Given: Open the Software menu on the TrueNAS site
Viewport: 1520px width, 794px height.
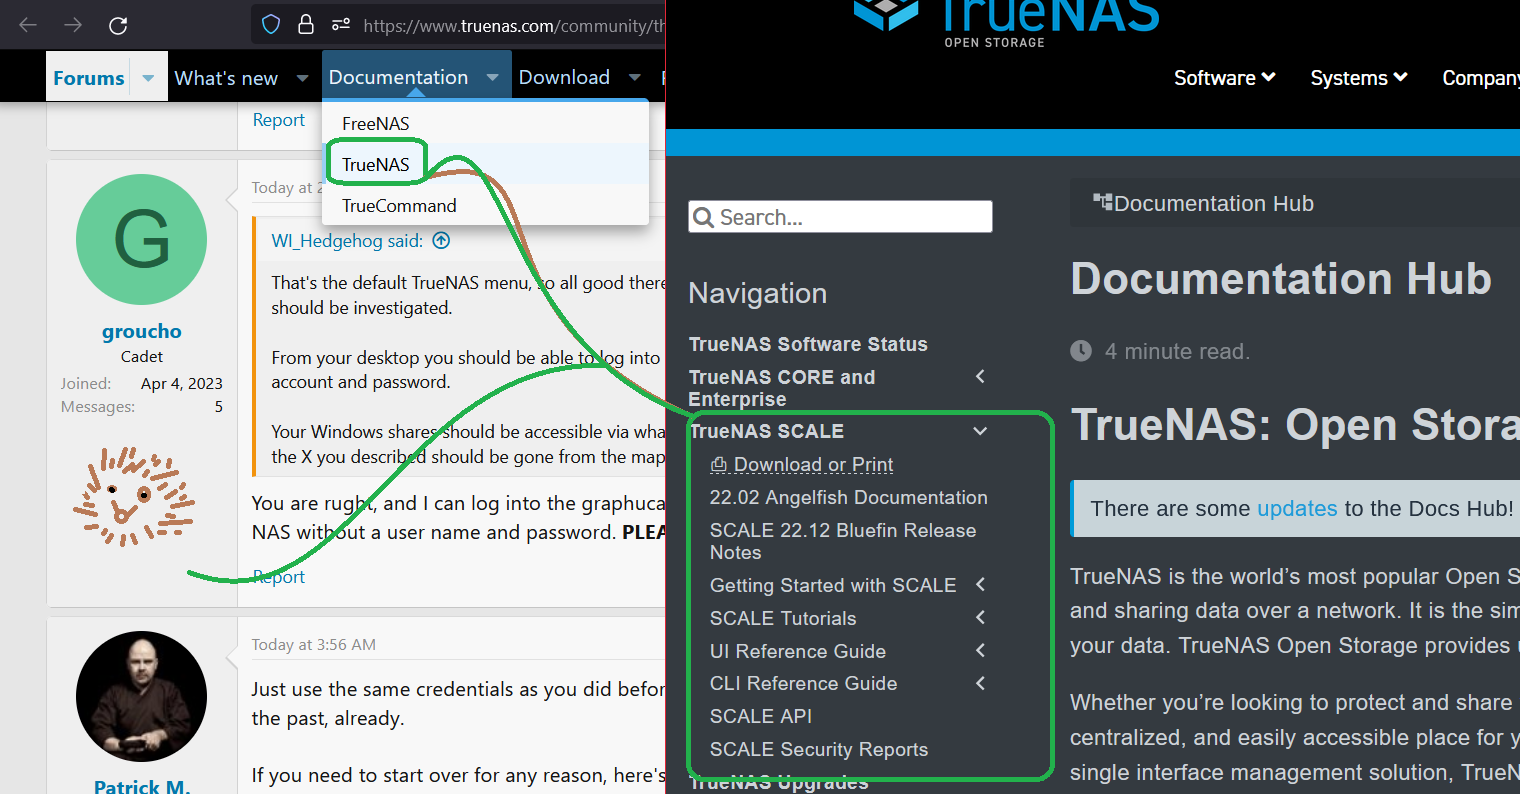Looking at the screenshot, I should (x=1224, y=78).
